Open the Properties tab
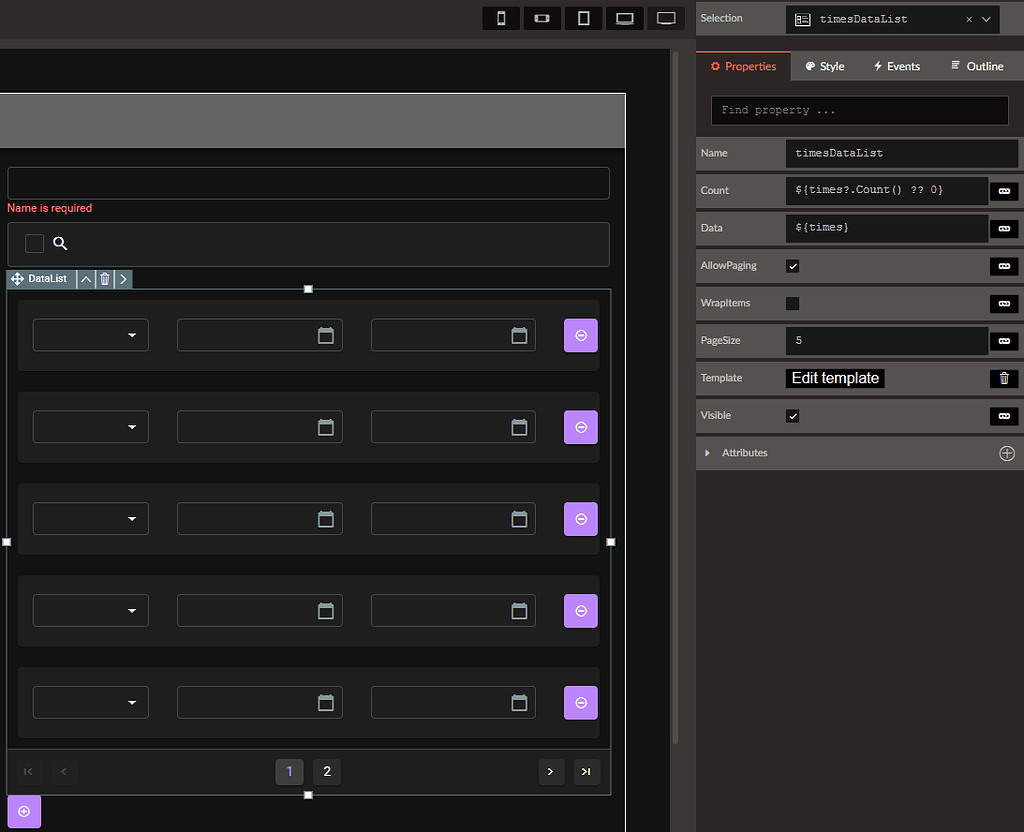This screenshot has height=832, width=1024. tap(743, 66)
